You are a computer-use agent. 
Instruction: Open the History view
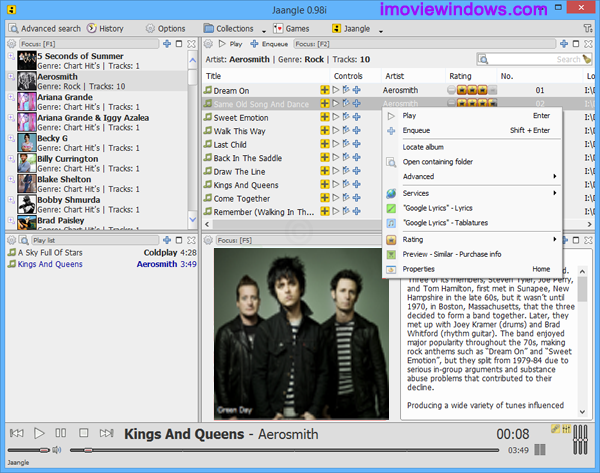tap(105, 29)
